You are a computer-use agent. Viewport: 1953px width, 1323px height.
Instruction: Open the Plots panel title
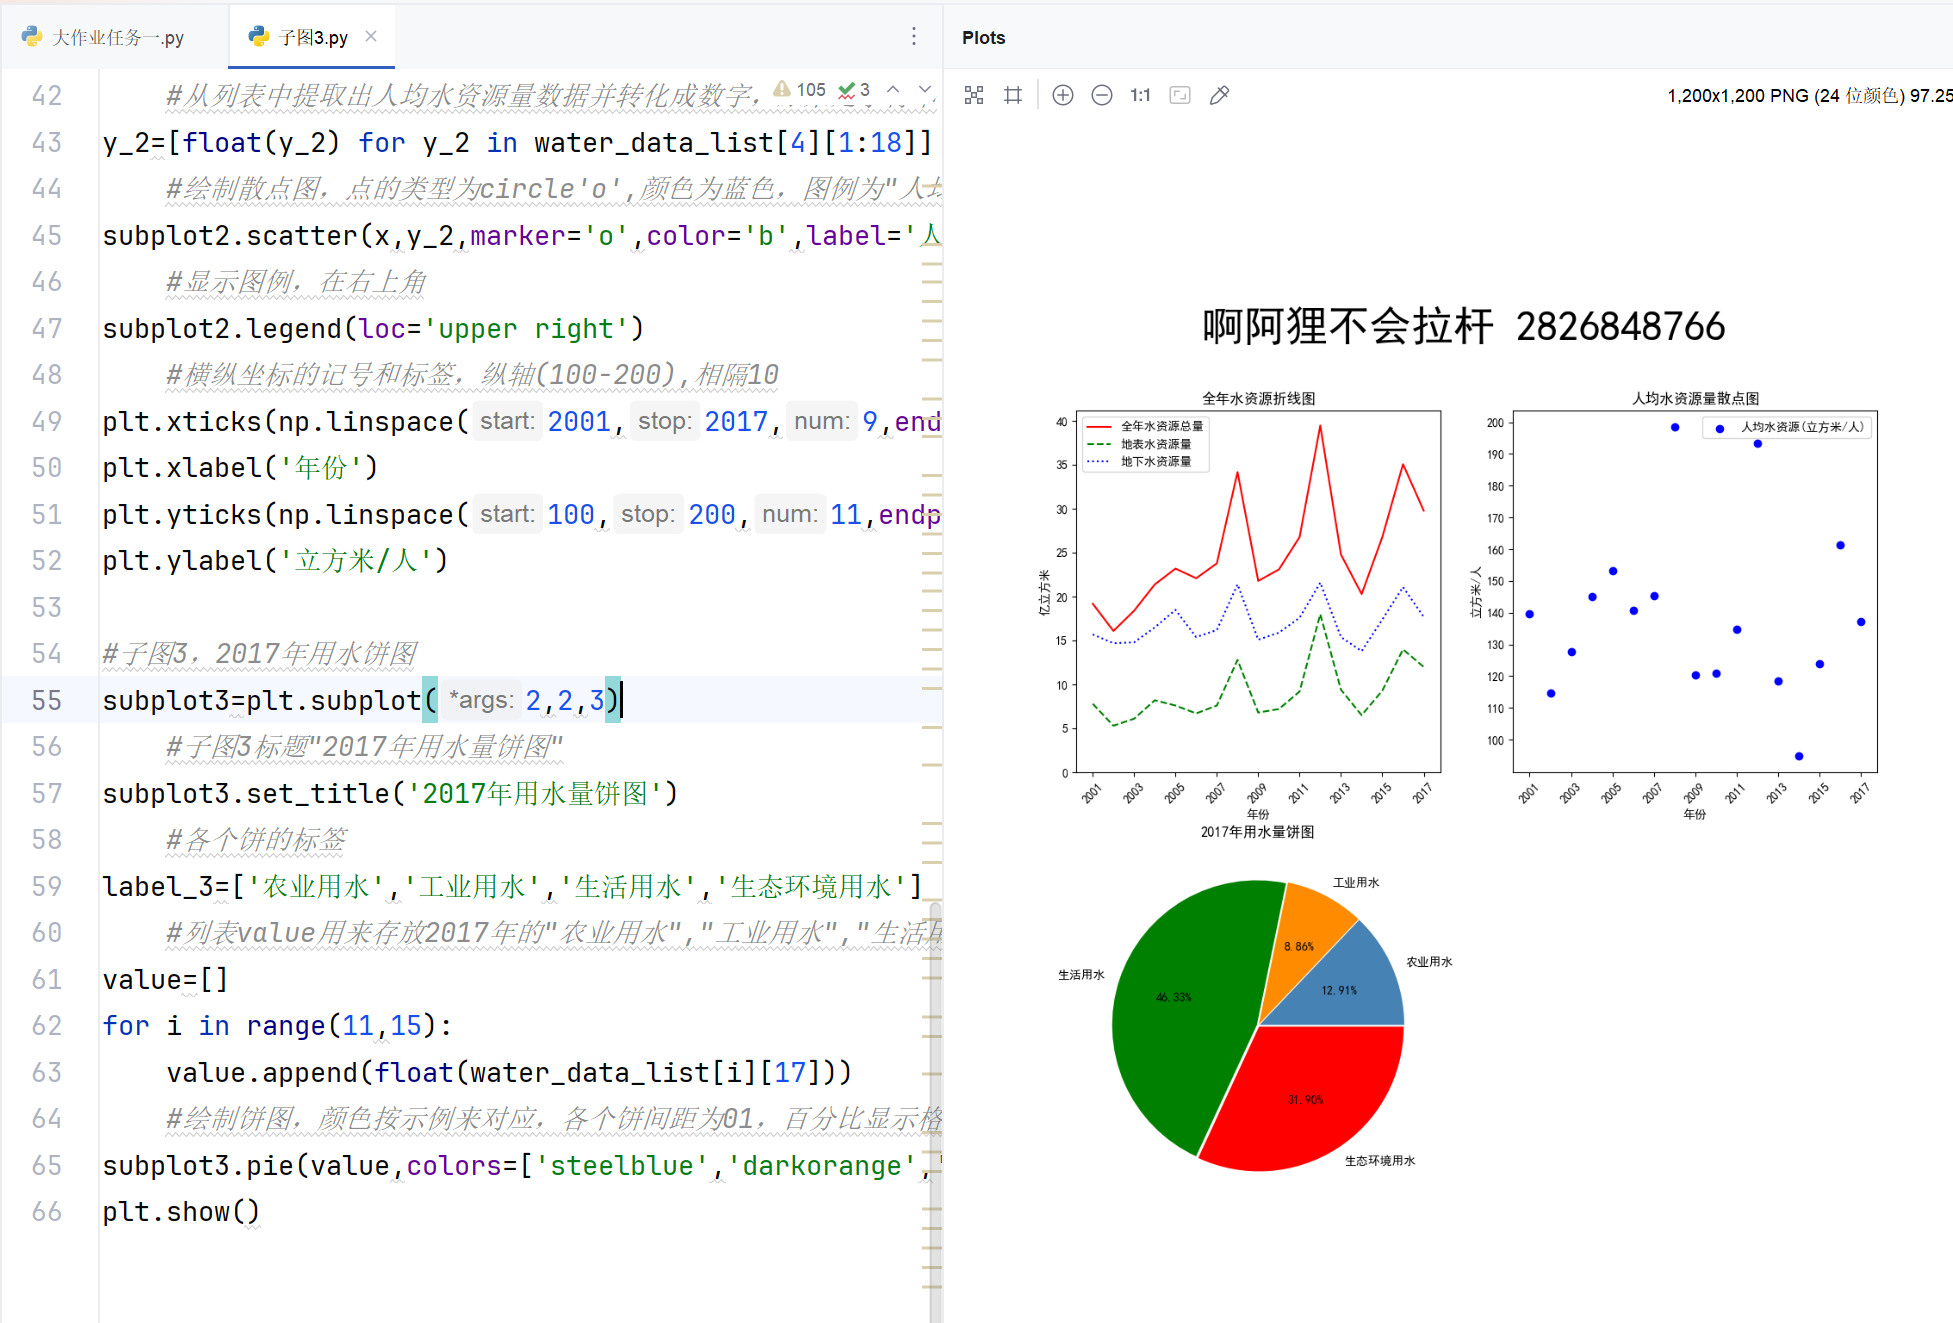[x=983, y=37]
